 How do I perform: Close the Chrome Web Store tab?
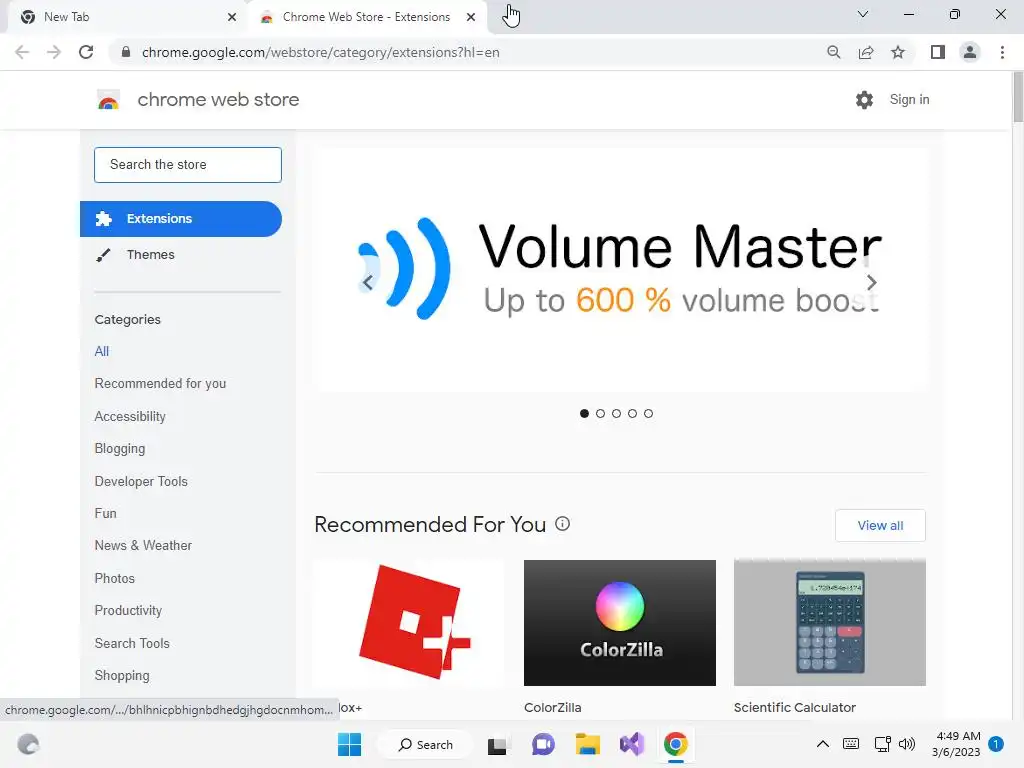[471, 18]
